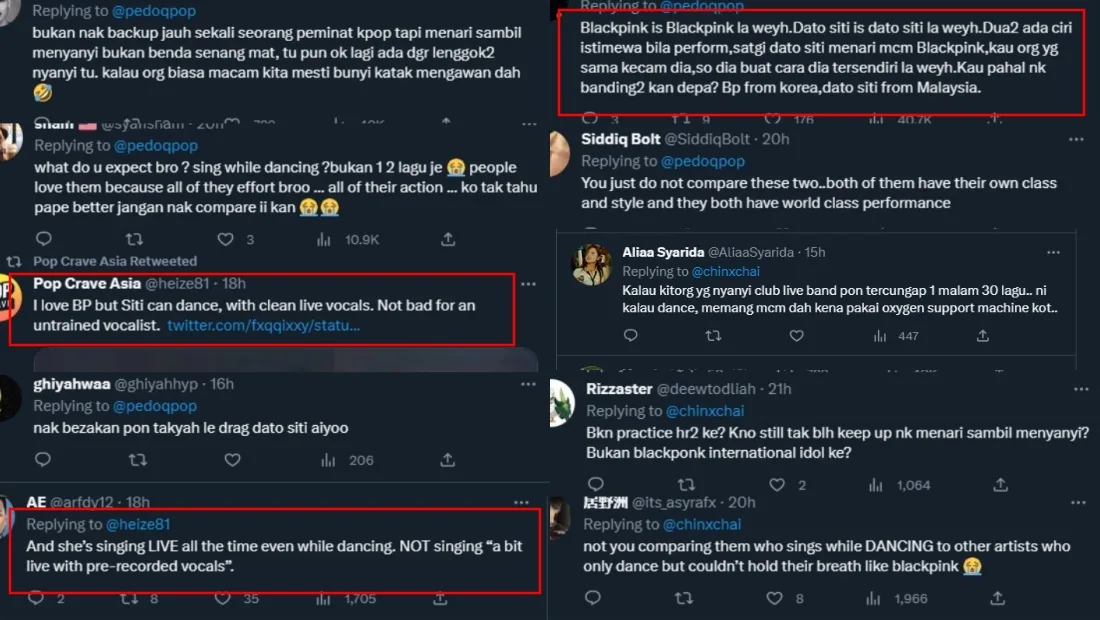1100x620 pixels.
Task: Open more options on Pop Crave Asia tweet
Action: tap(527, 284)
